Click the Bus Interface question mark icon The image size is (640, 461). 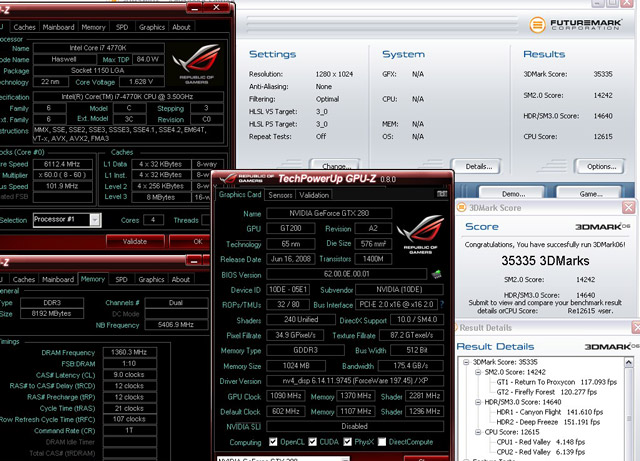442,305
